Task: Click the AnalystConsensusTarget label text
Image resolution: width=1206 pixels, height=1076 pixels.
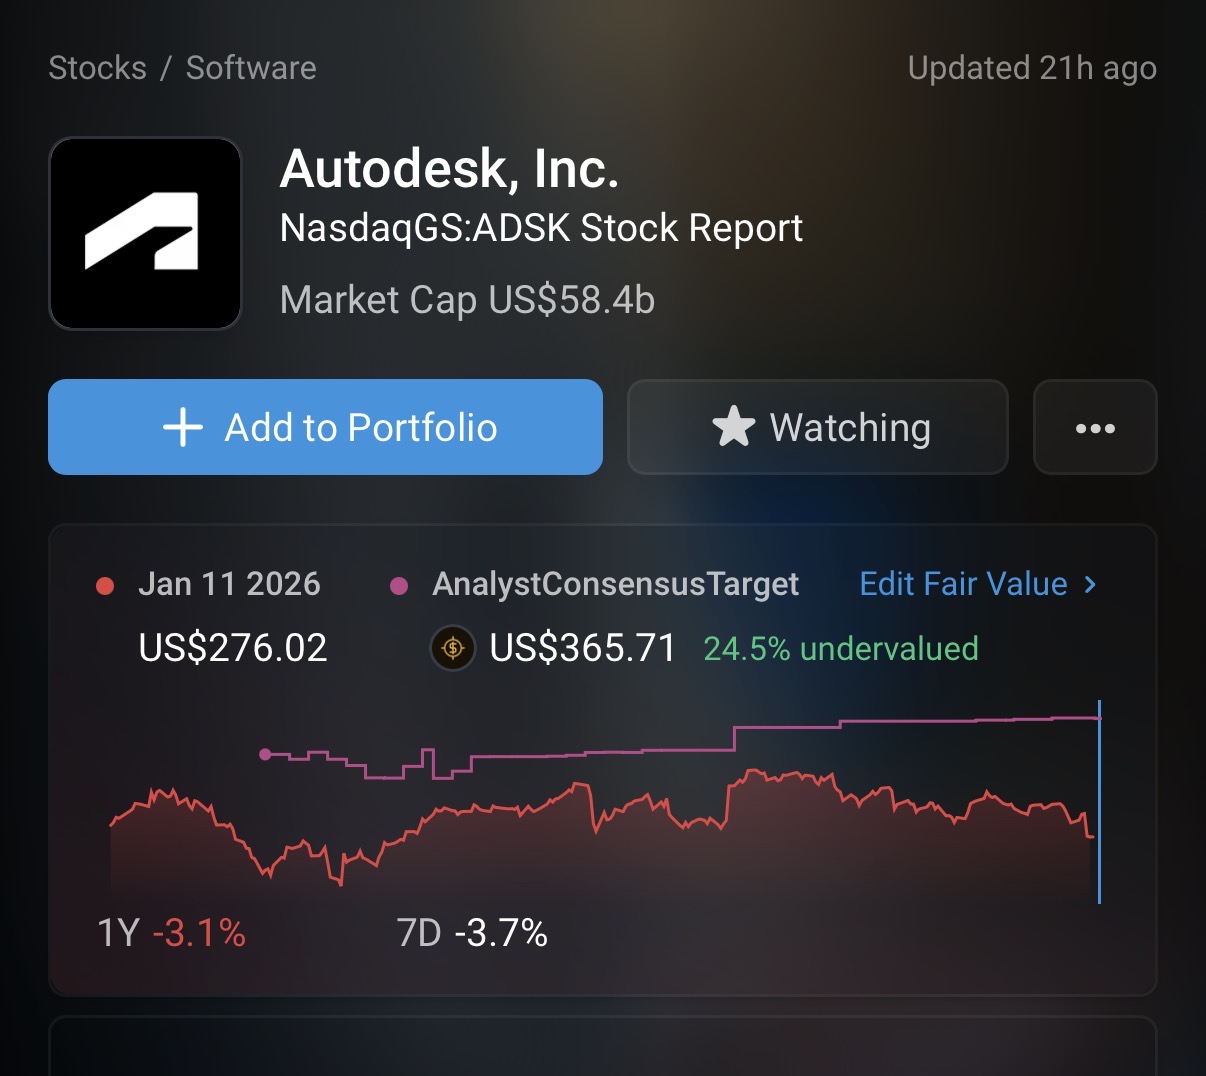Action: click(615, 584)
